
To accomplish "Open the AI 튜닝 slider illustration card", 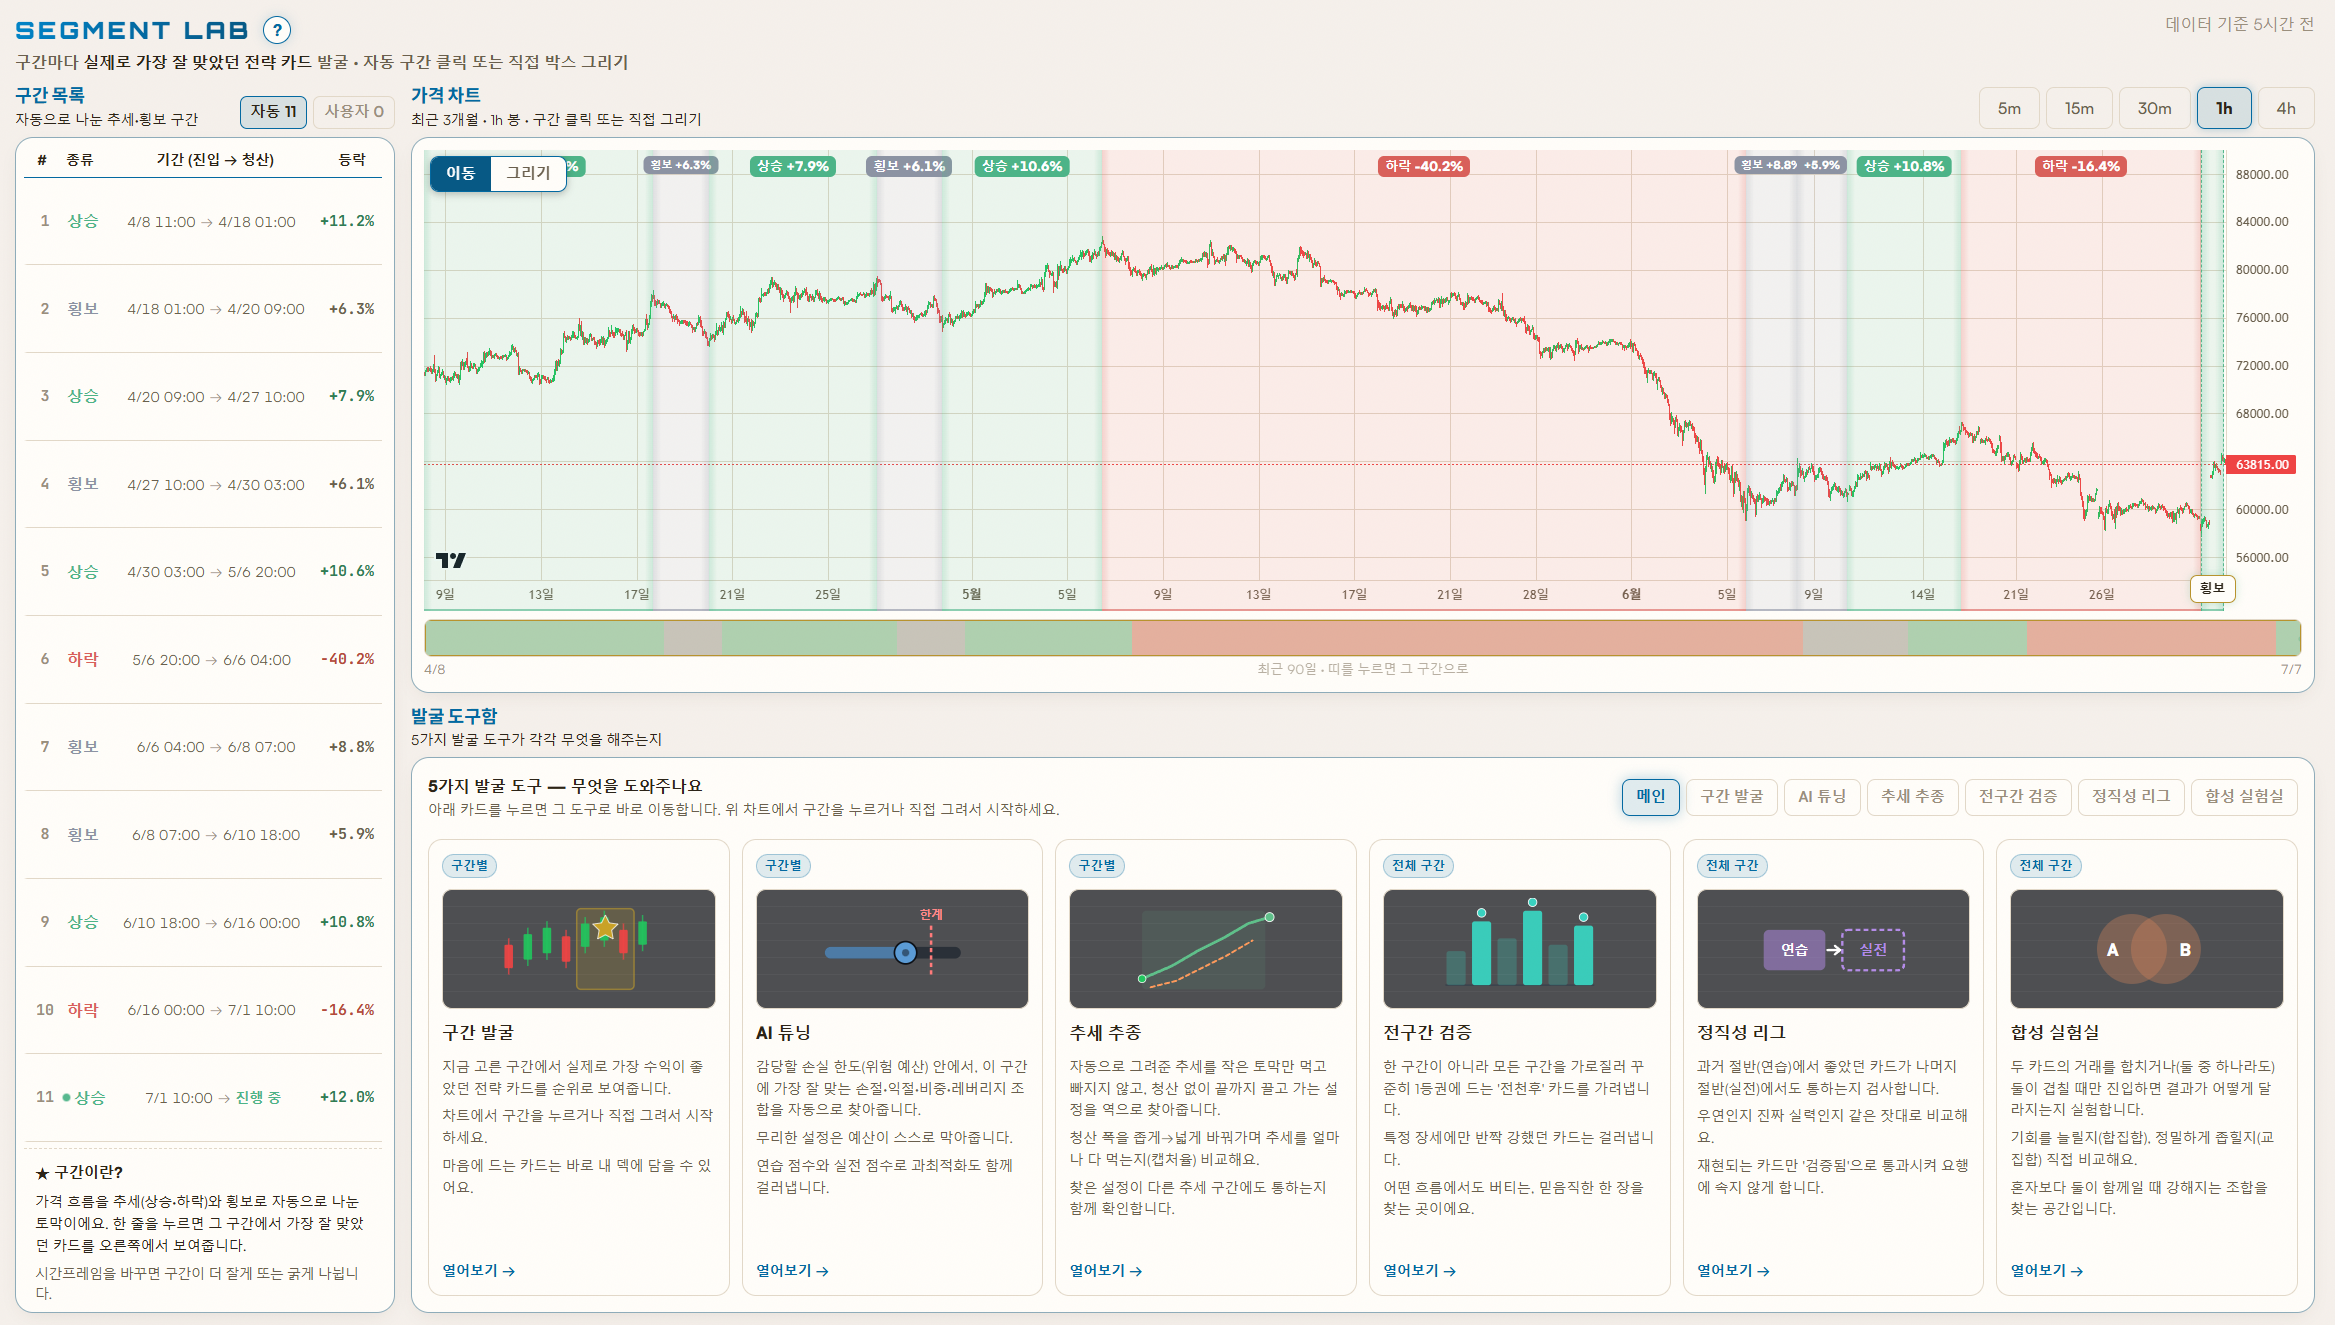I will click(892, 949).
